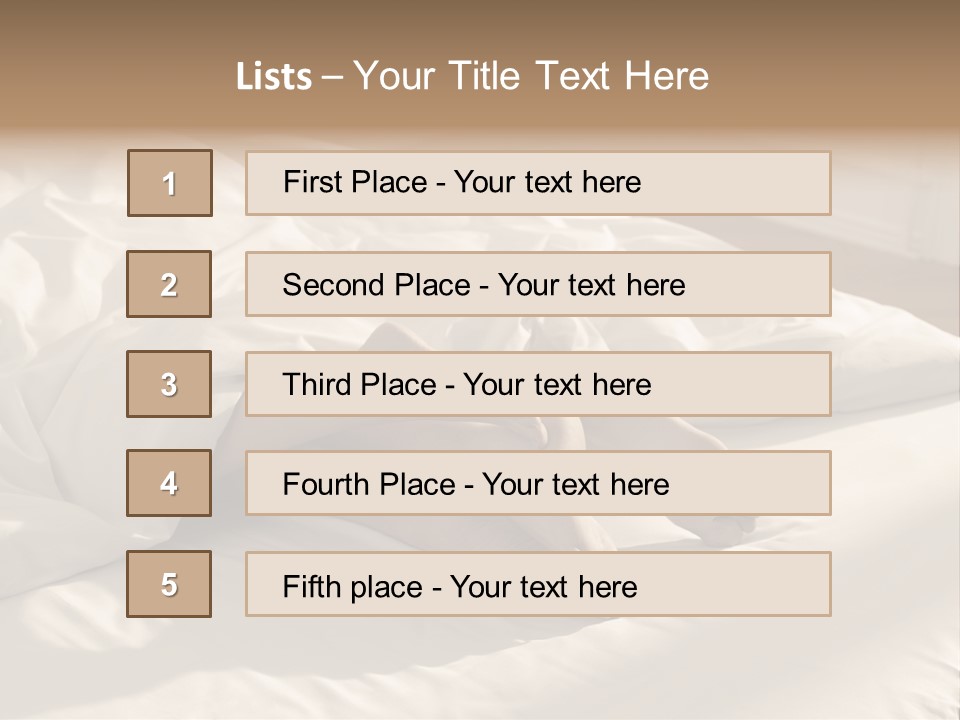
Task: Click the words 'Fifth place'
Action: pos(350,586)
